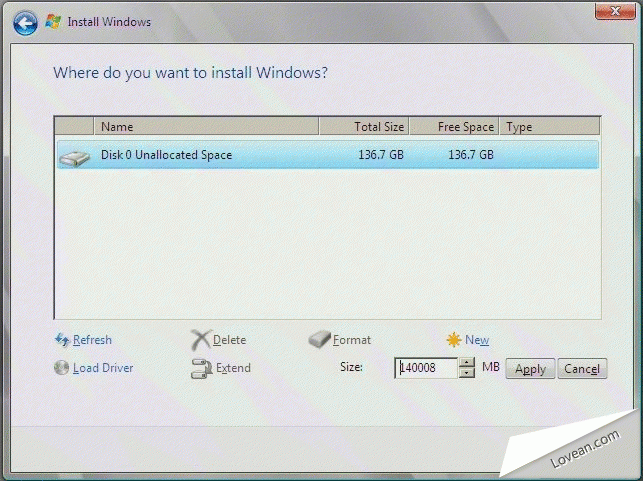Click the Delete link
Image resolution: width=643 pixels, height=481 pixels.
click(x=230, y=340)
